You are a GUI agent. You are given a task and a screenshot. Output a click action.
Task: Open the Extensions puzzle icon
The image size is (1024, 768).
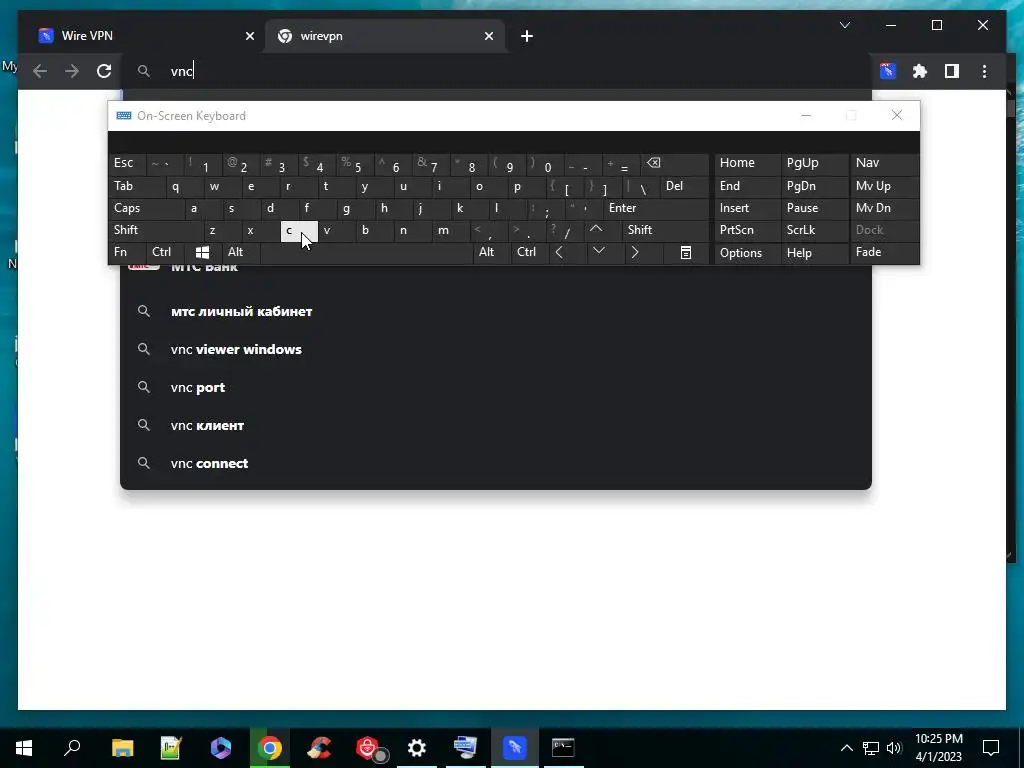(920, 71)
